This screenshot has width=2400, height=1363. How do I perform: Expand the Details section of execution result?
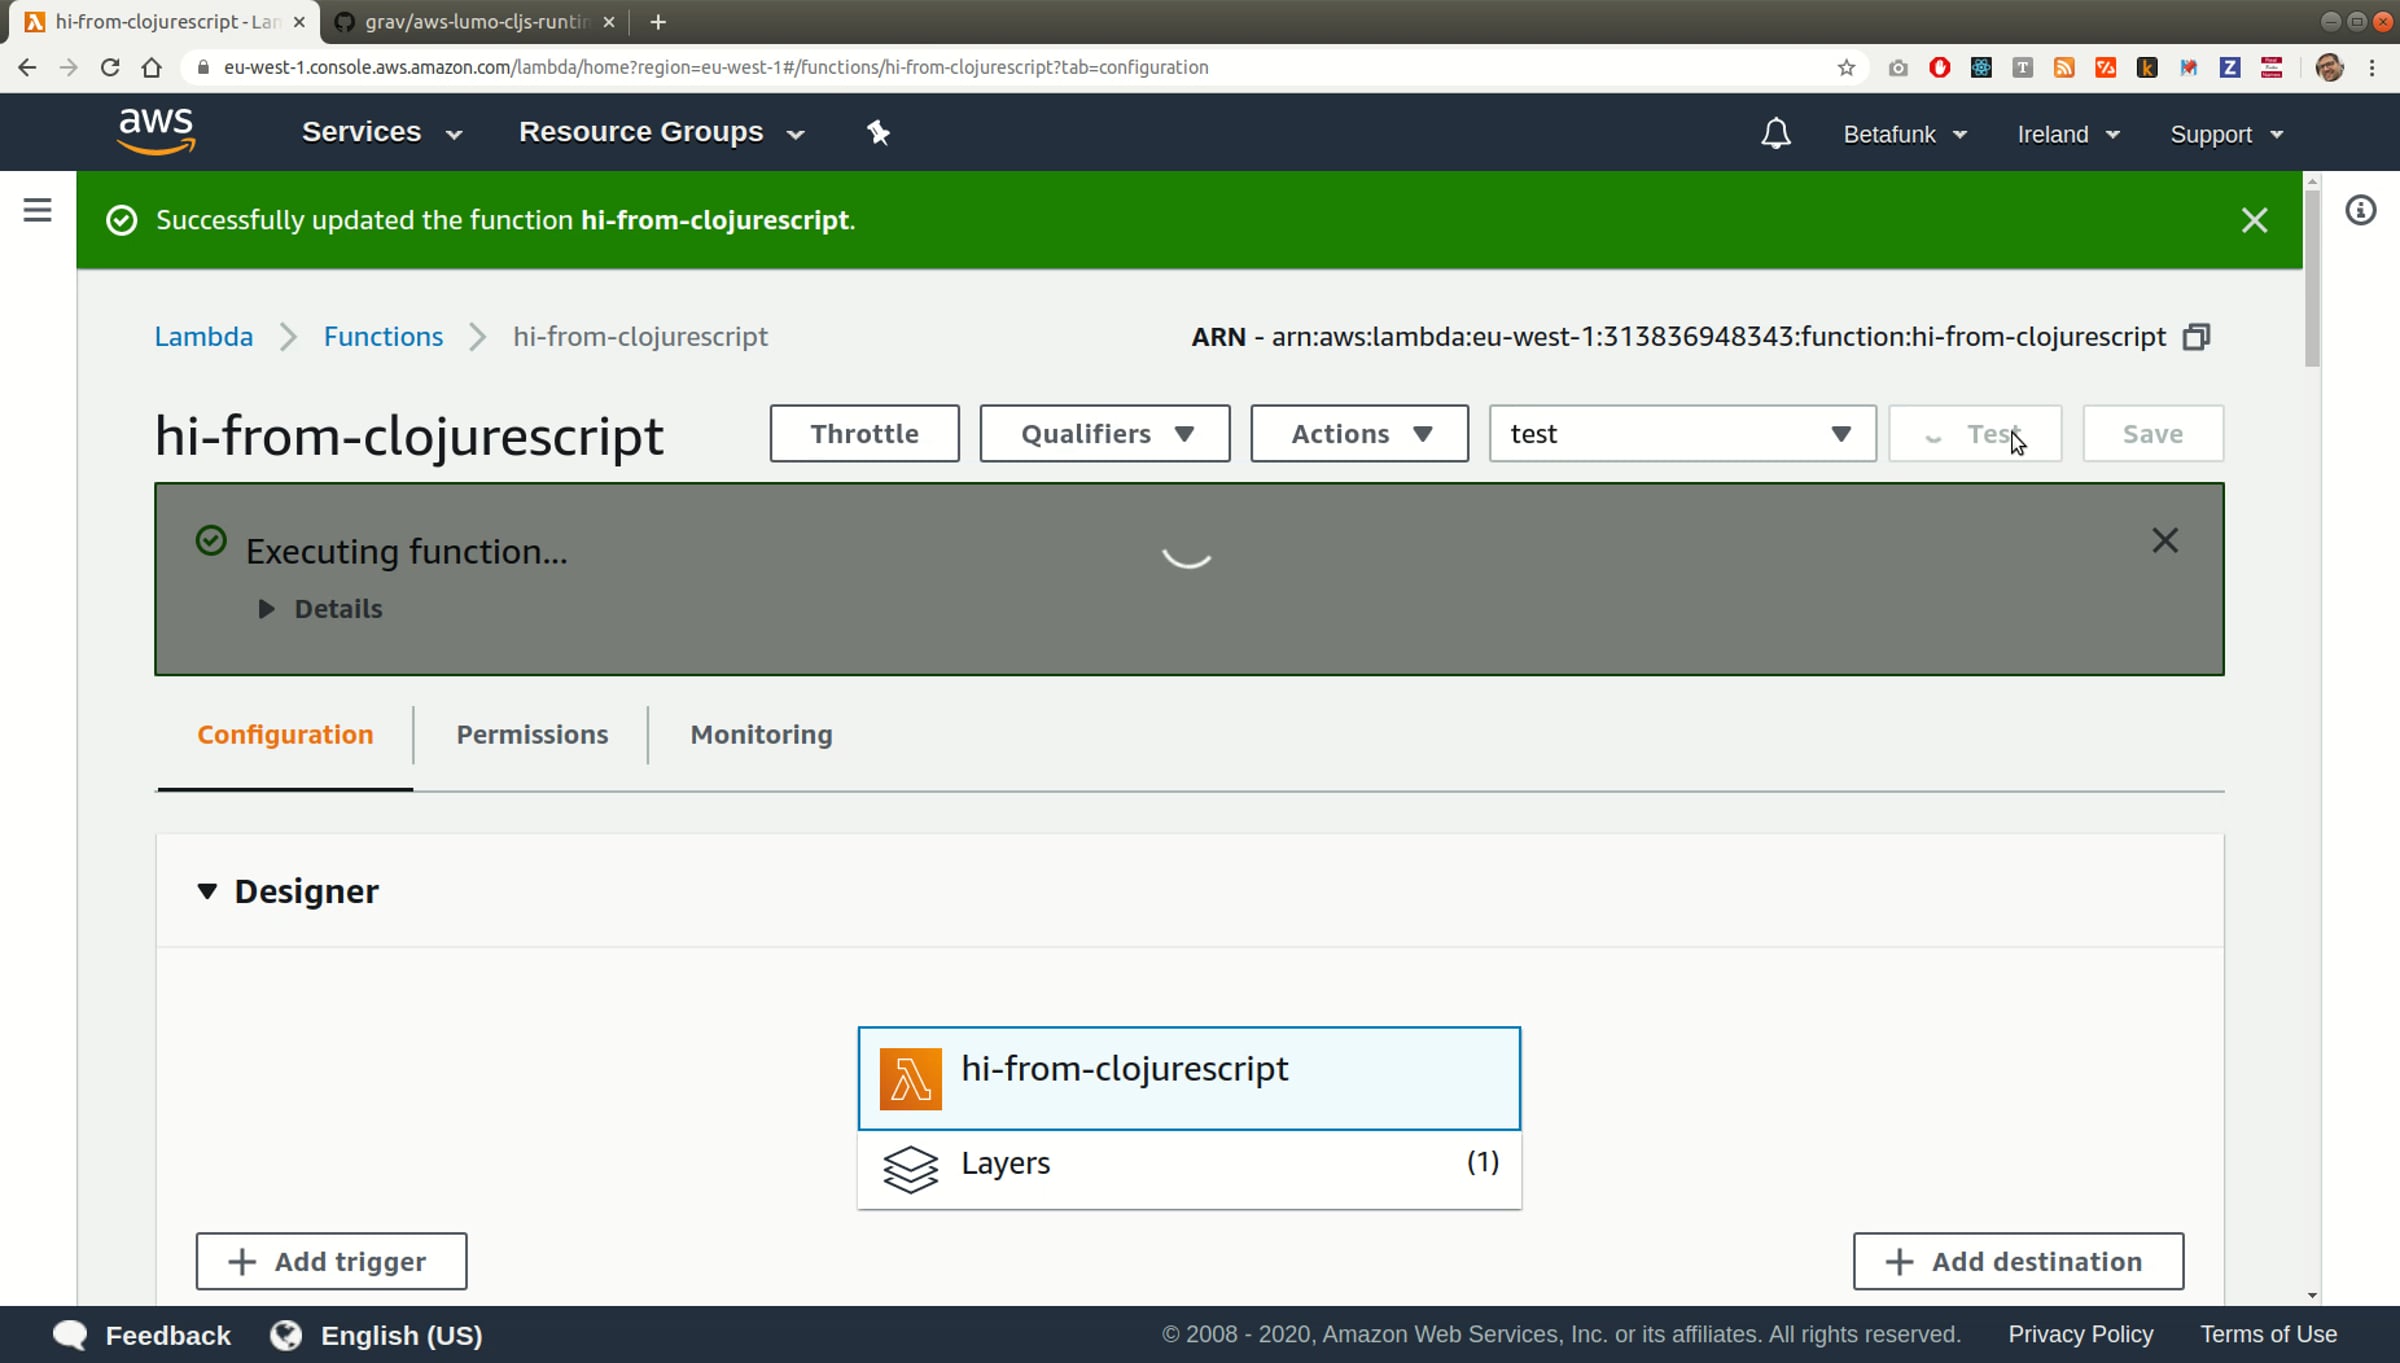321,609
